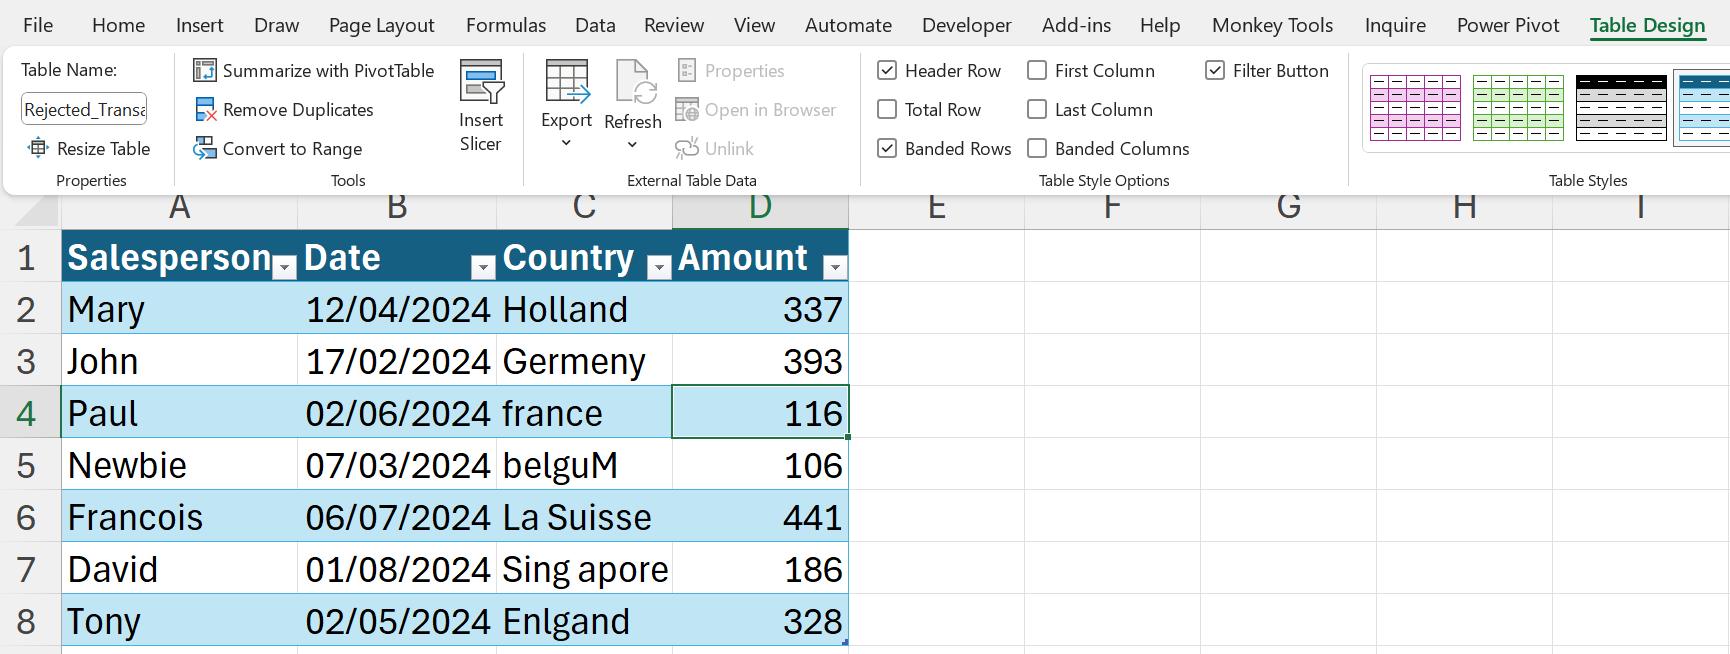Select row 5 header

point(30,465)
